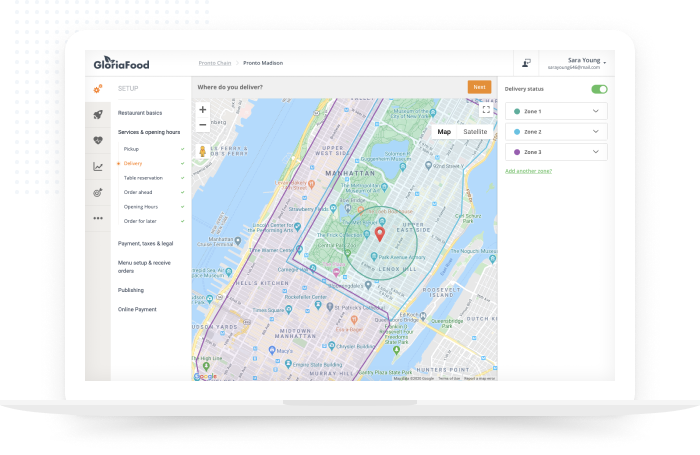Zoom out on the map with minus
The width and height of the screenshot is (700, 455).
(203, 125)
